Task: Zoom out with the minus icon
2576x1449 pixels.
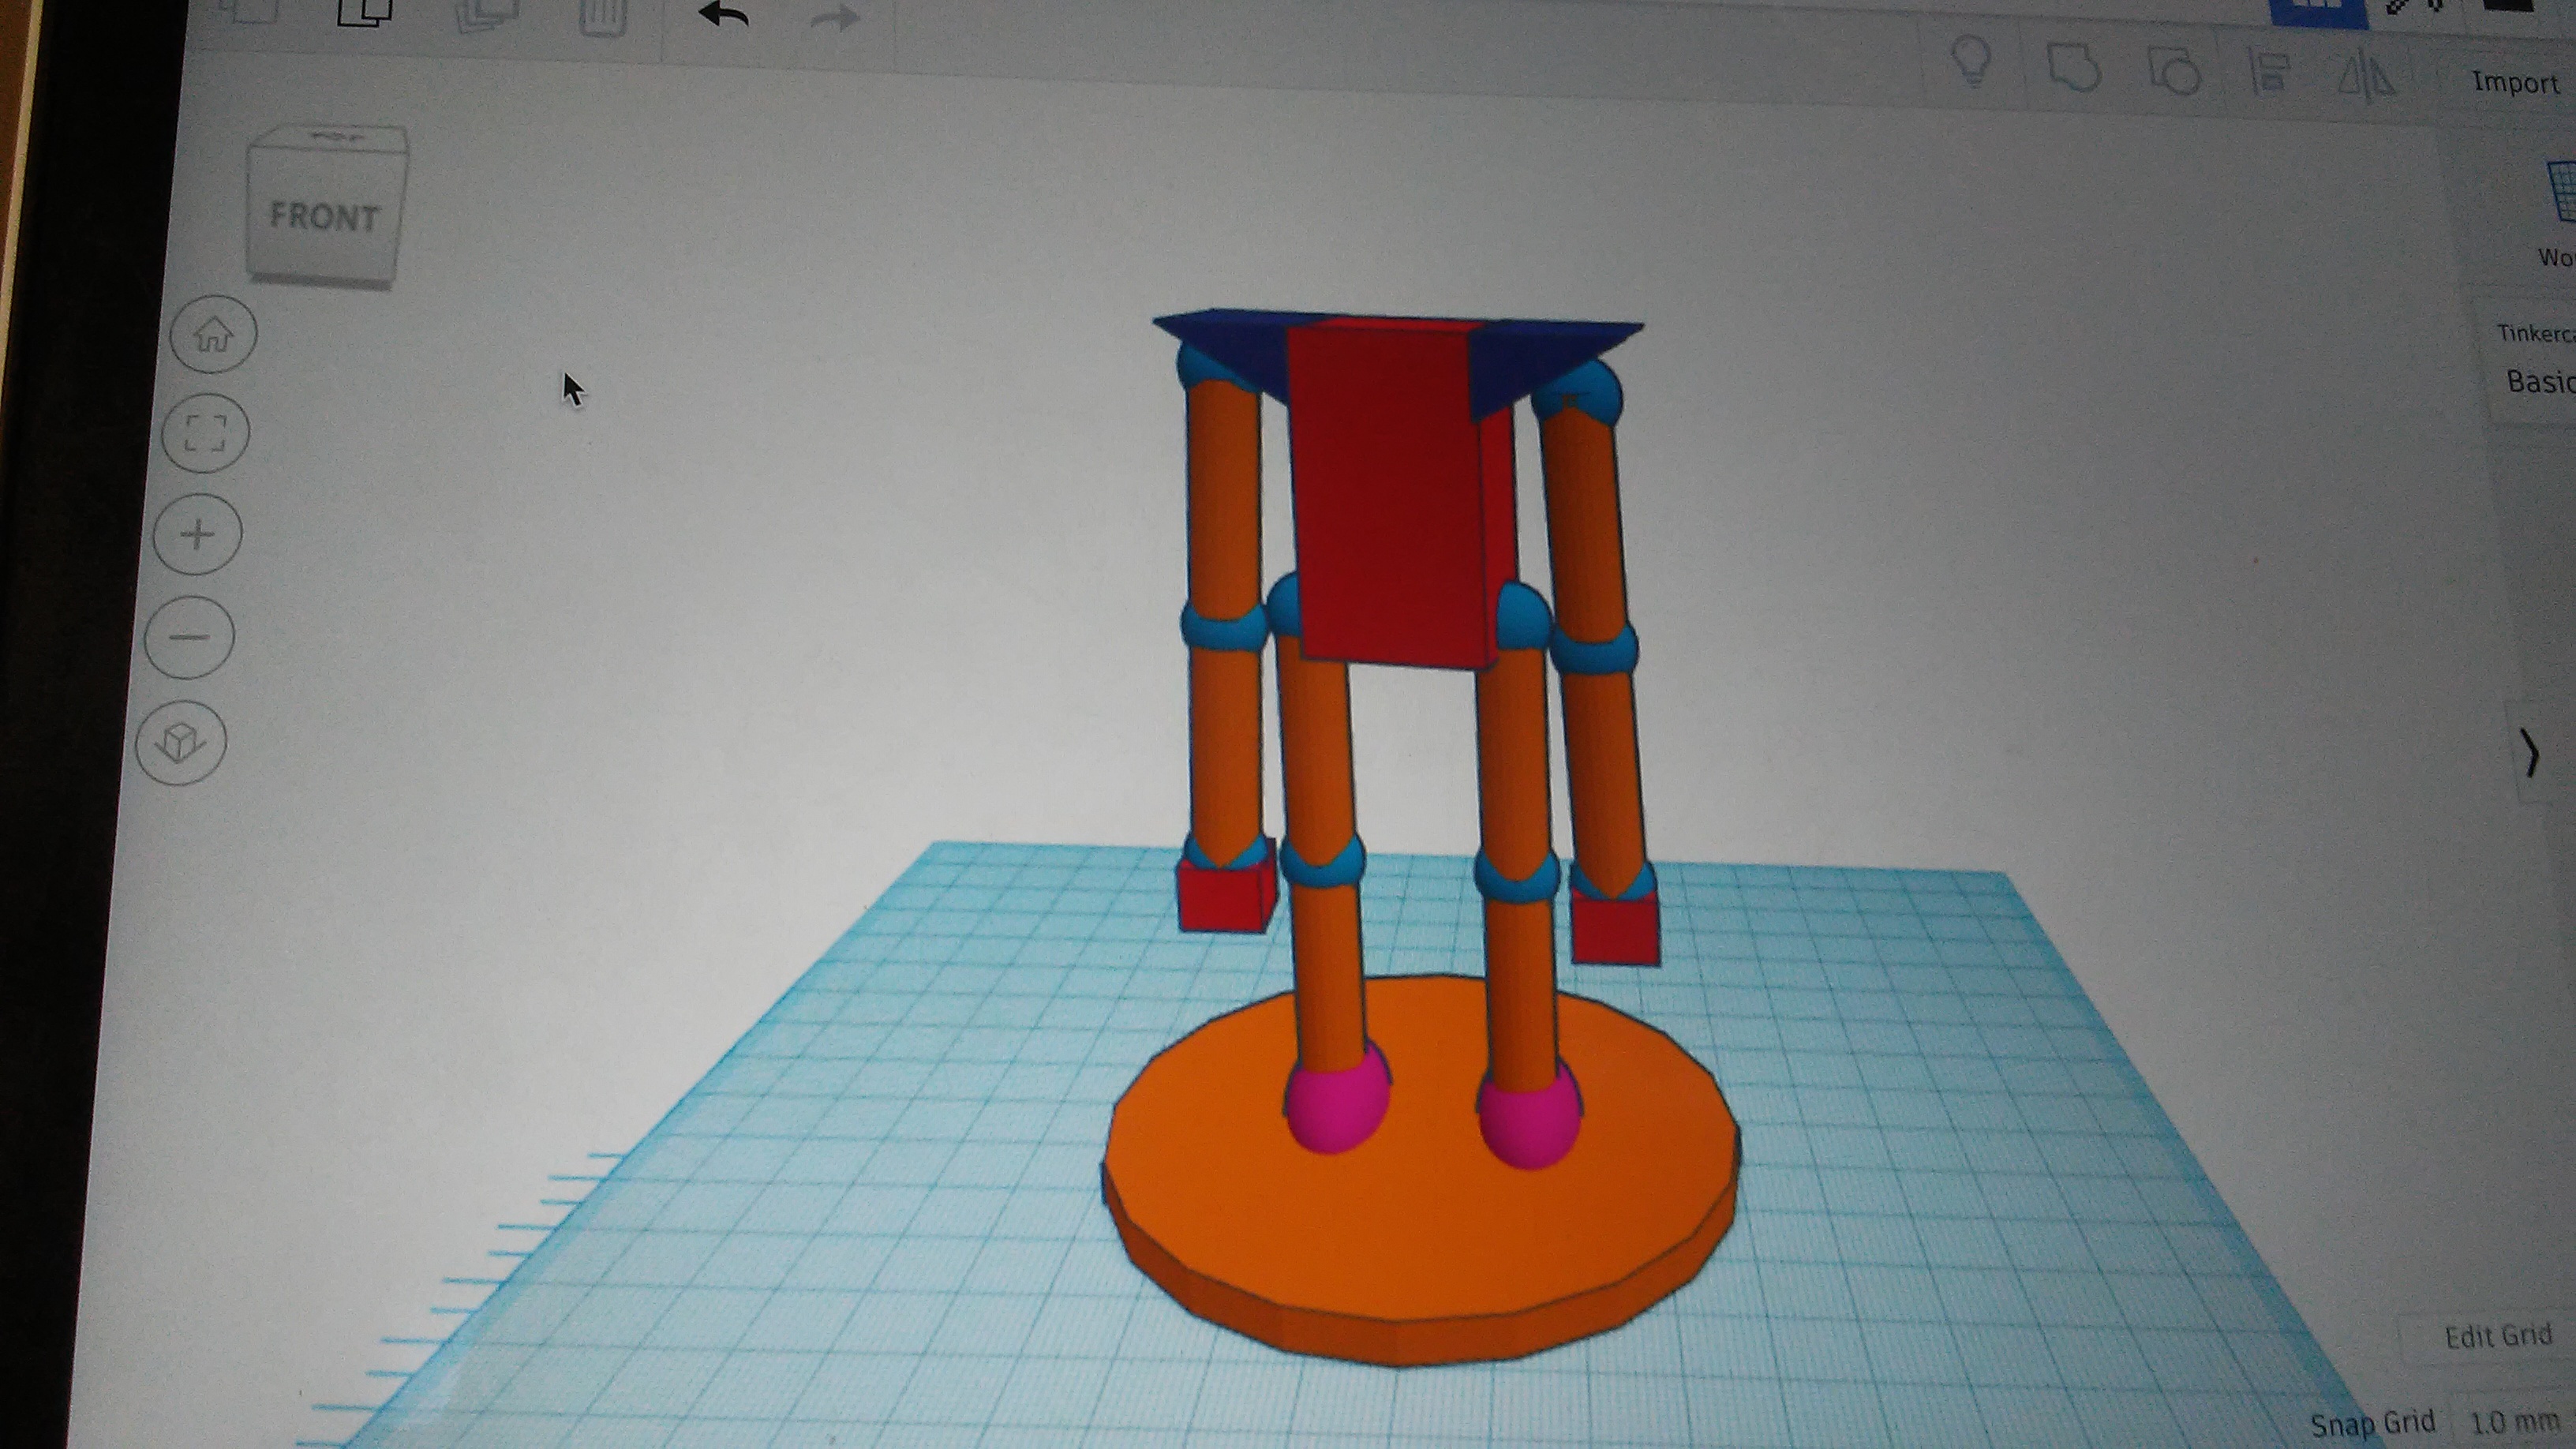Action: pyautogui.click(x=190, y=637)
